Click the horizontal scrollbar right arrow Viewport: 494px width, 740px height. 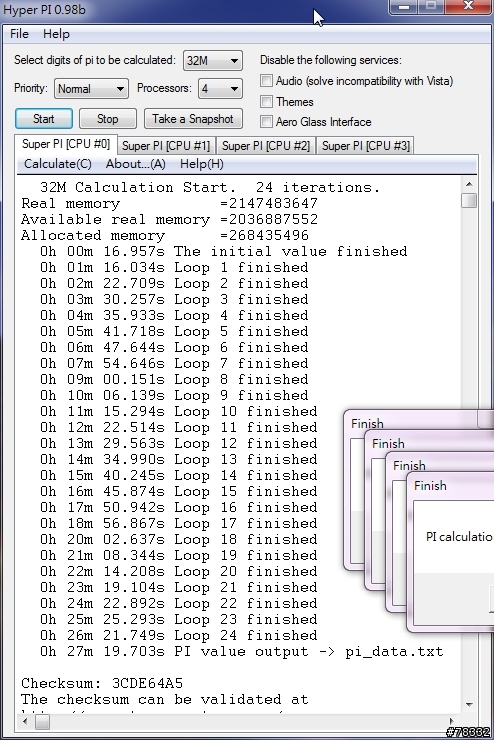tap(452, 721)
